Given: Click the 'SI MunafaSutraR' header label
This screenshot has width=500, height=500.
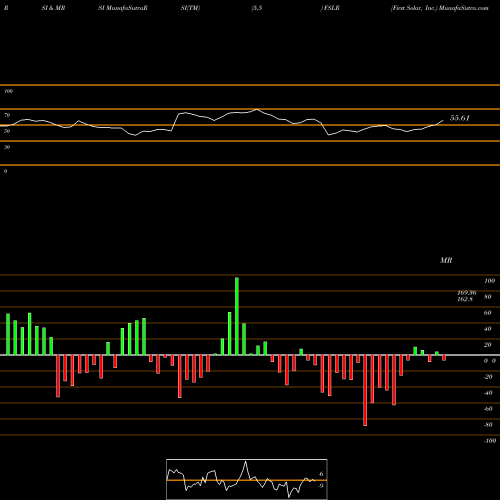Looking at the screenshot, I should pyautogui.click(x=123, y=8).
